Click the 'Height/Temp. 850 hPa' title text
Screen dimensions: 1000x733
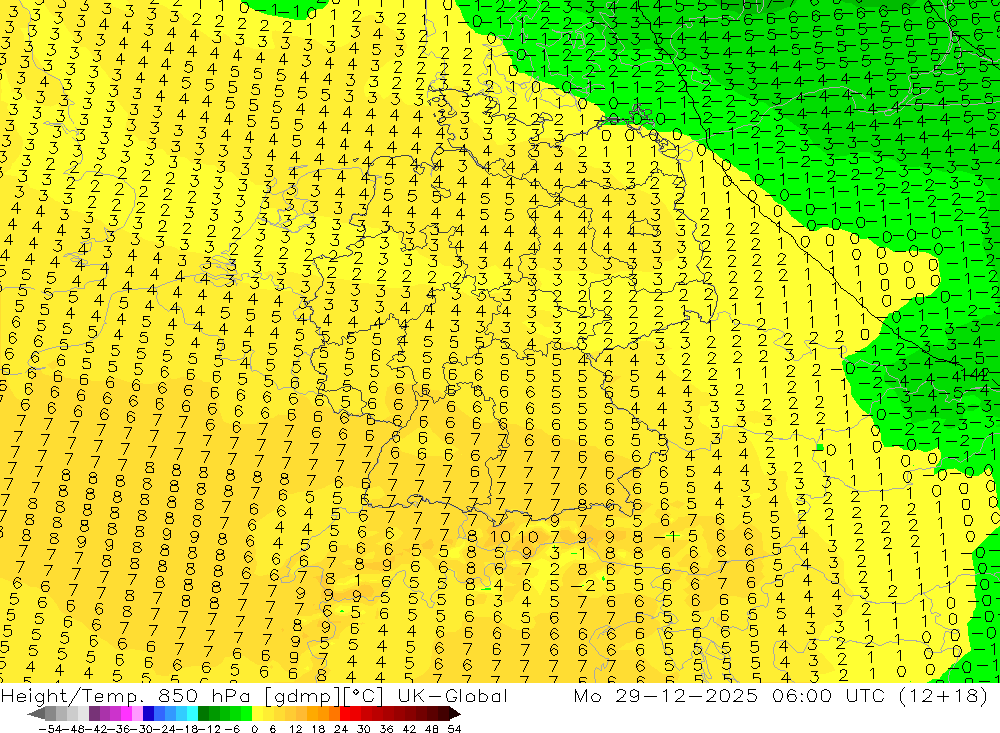(126, 696)
